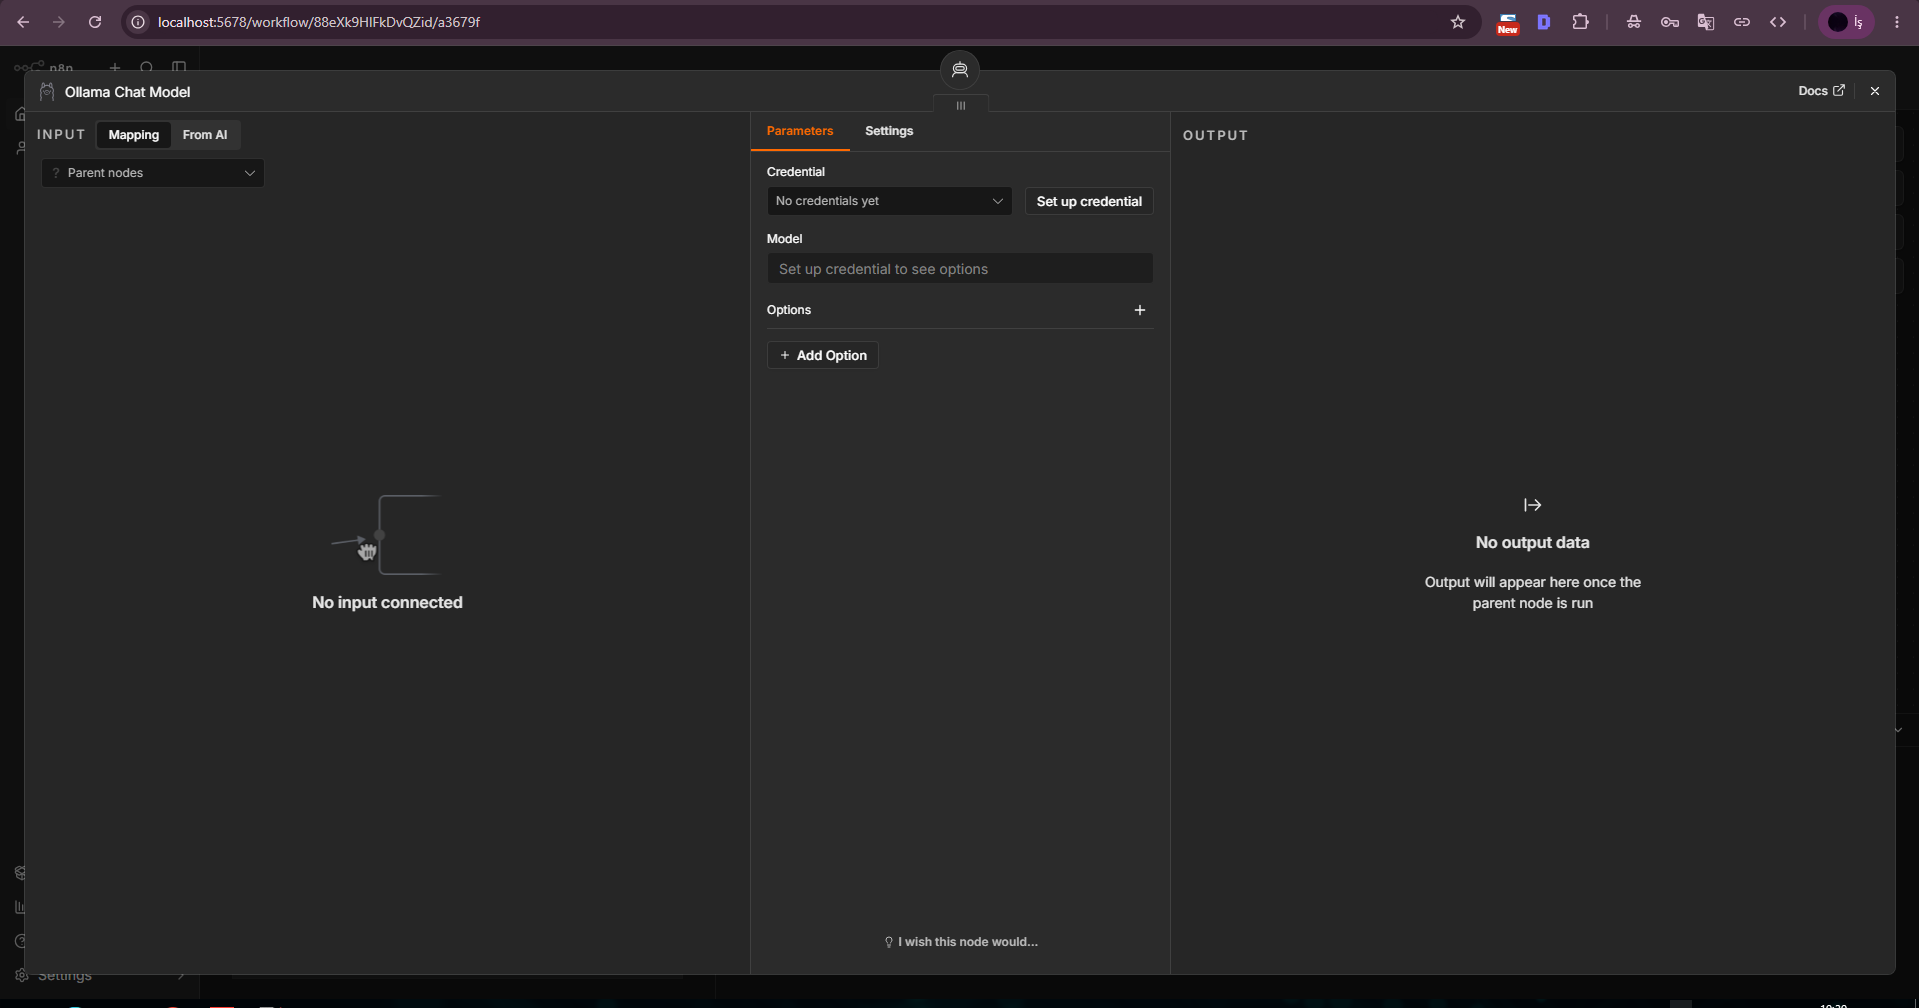Click the output arrow icon above No output data

point(1532,505)
